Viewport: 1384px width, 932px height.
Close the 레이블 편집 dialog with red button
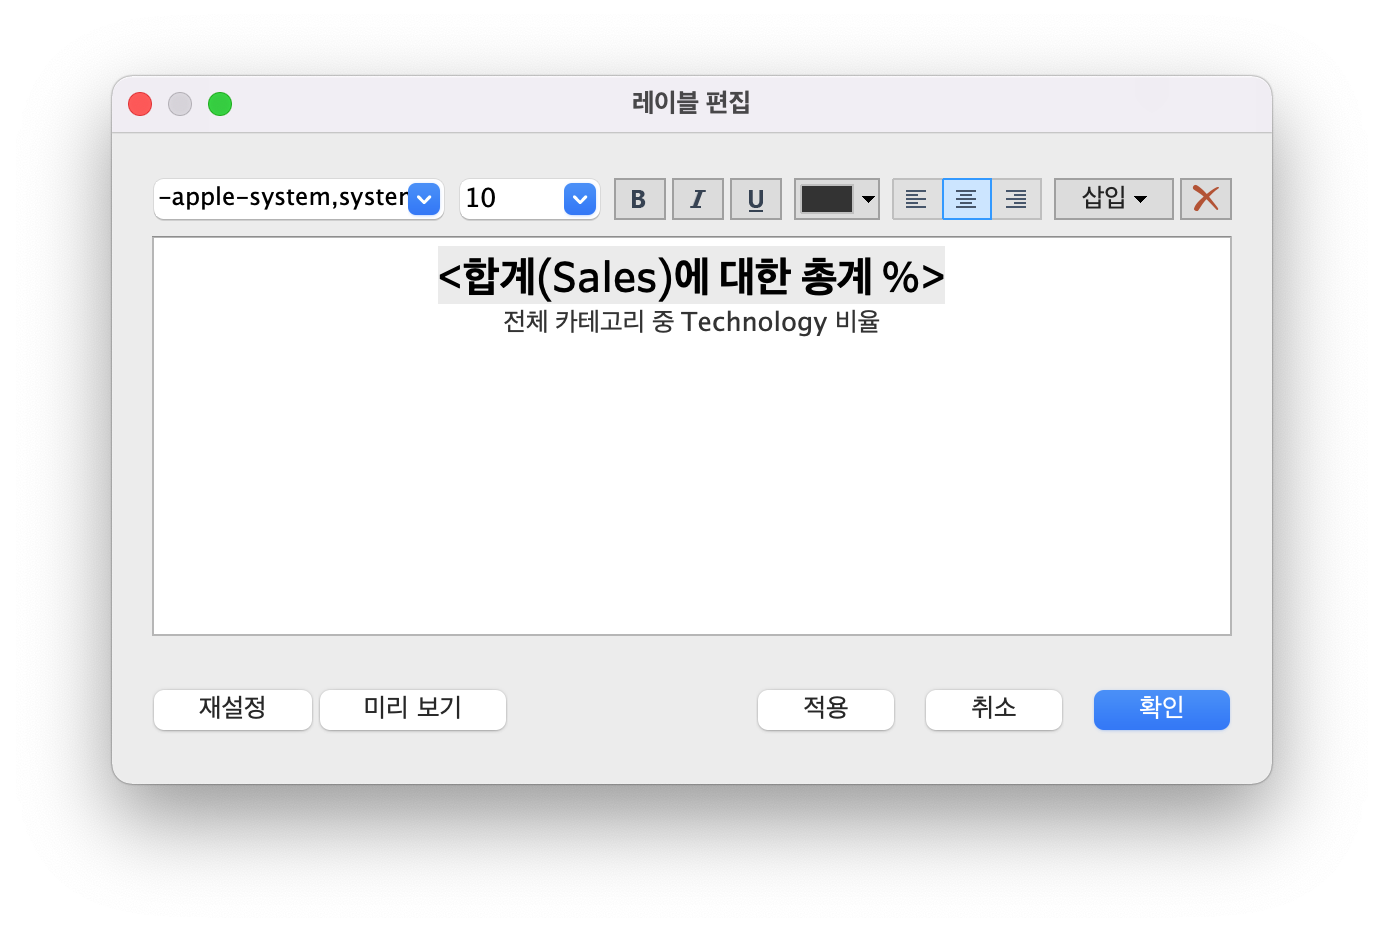[x=140, y=104]
